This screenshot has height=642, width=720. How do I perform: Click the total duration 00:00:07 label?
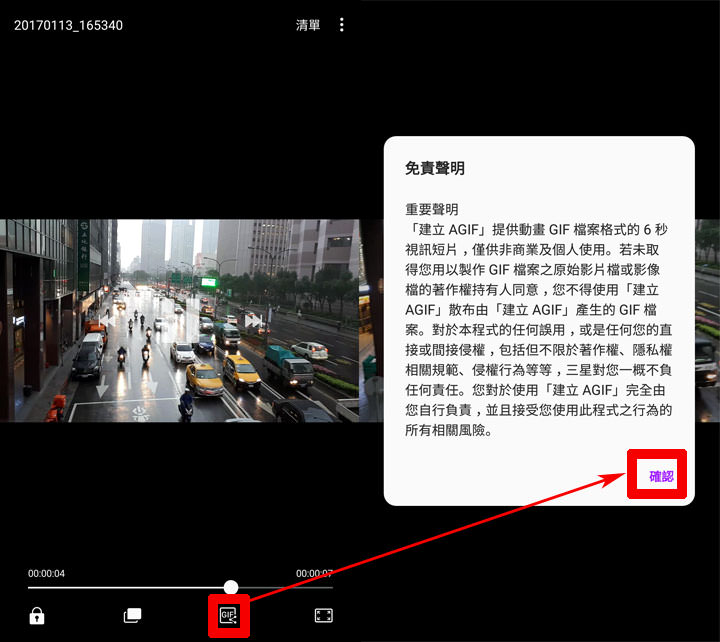coord(314,573)
